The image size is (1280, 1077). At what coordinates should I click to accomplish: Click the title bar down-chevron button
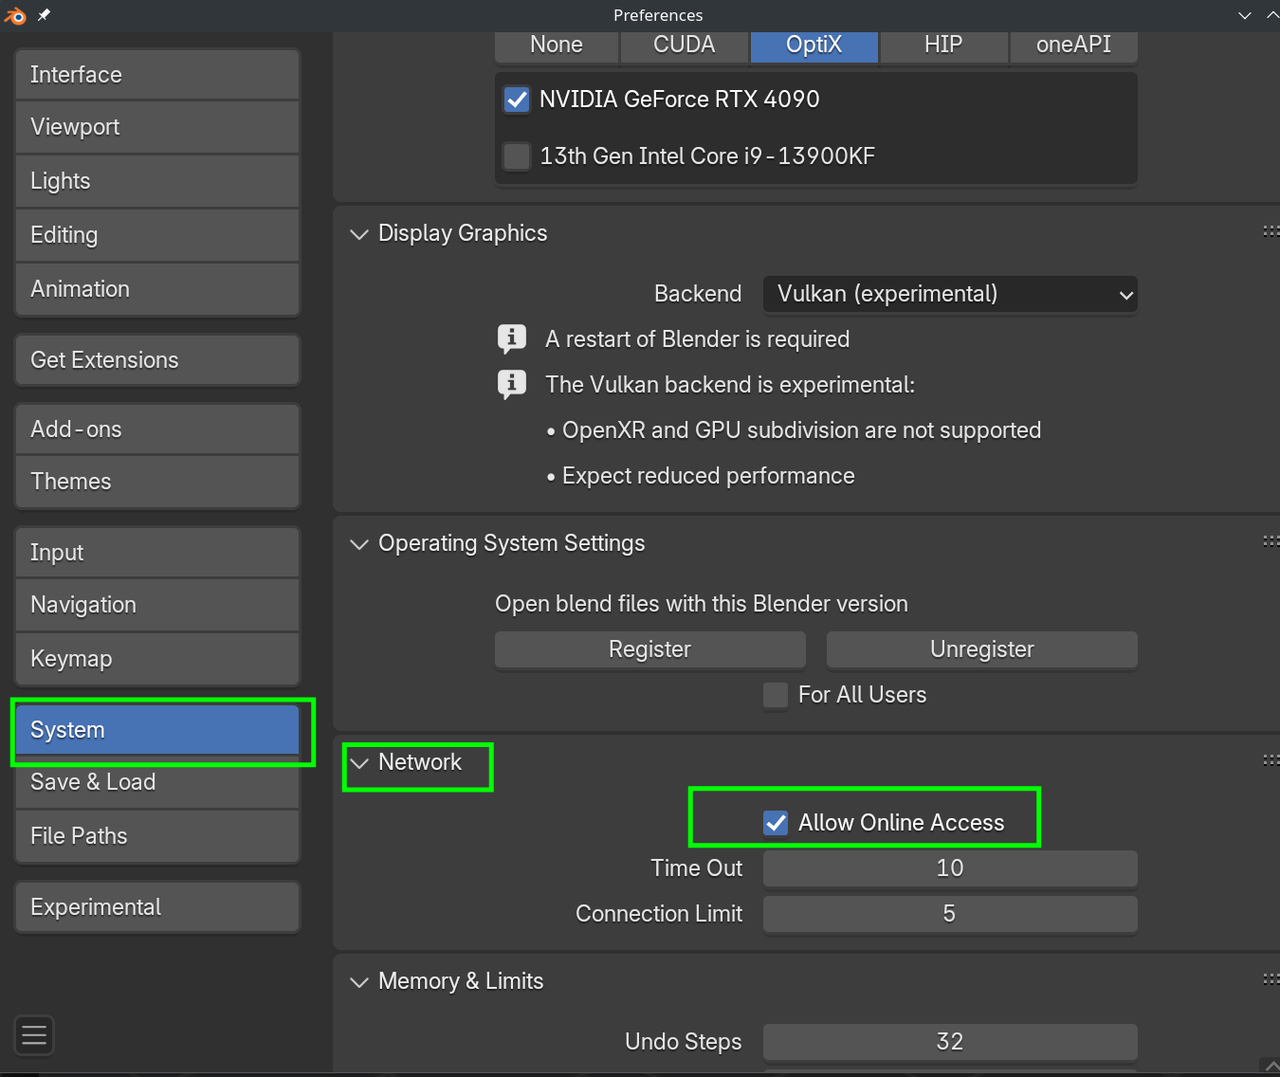(1245, 15)
